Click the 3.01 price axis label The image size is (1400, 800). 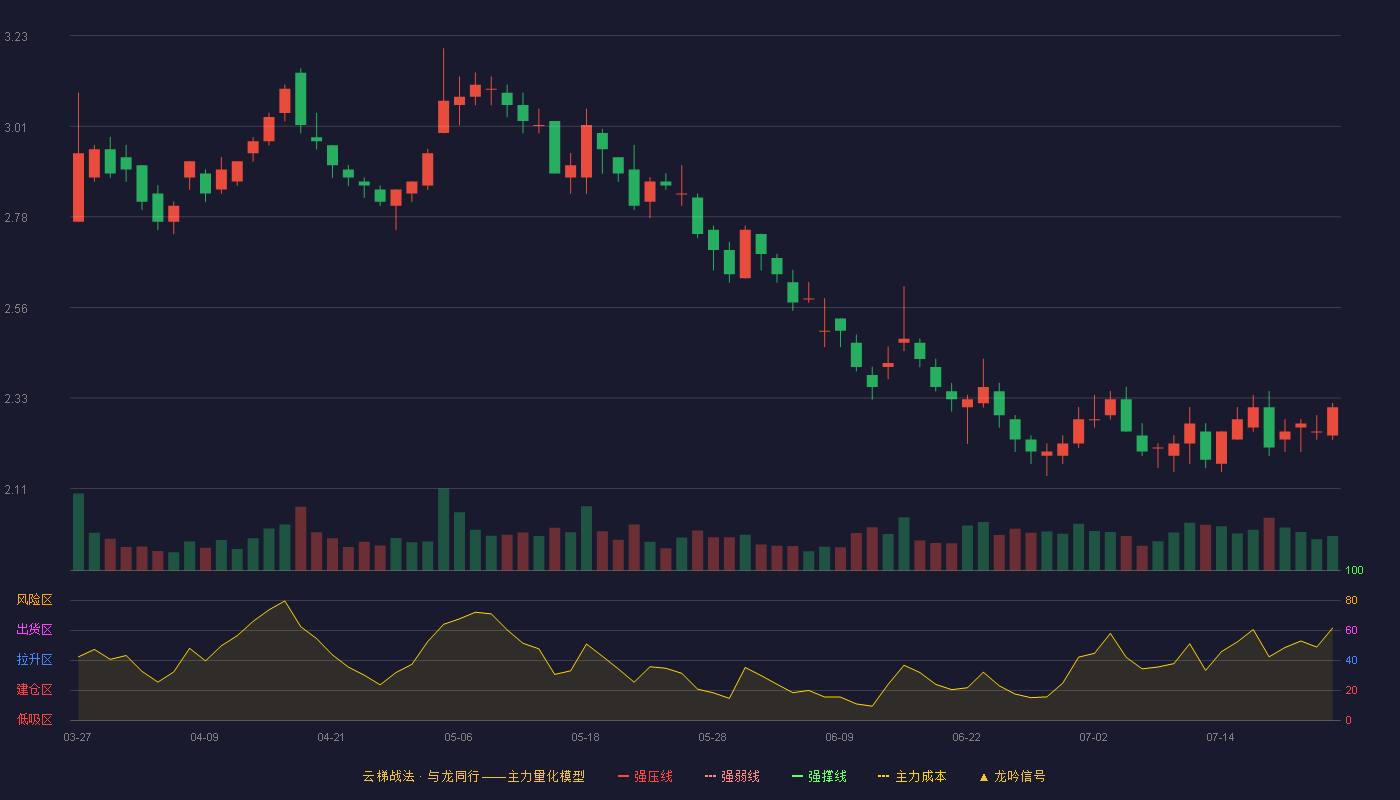point(16,127)
